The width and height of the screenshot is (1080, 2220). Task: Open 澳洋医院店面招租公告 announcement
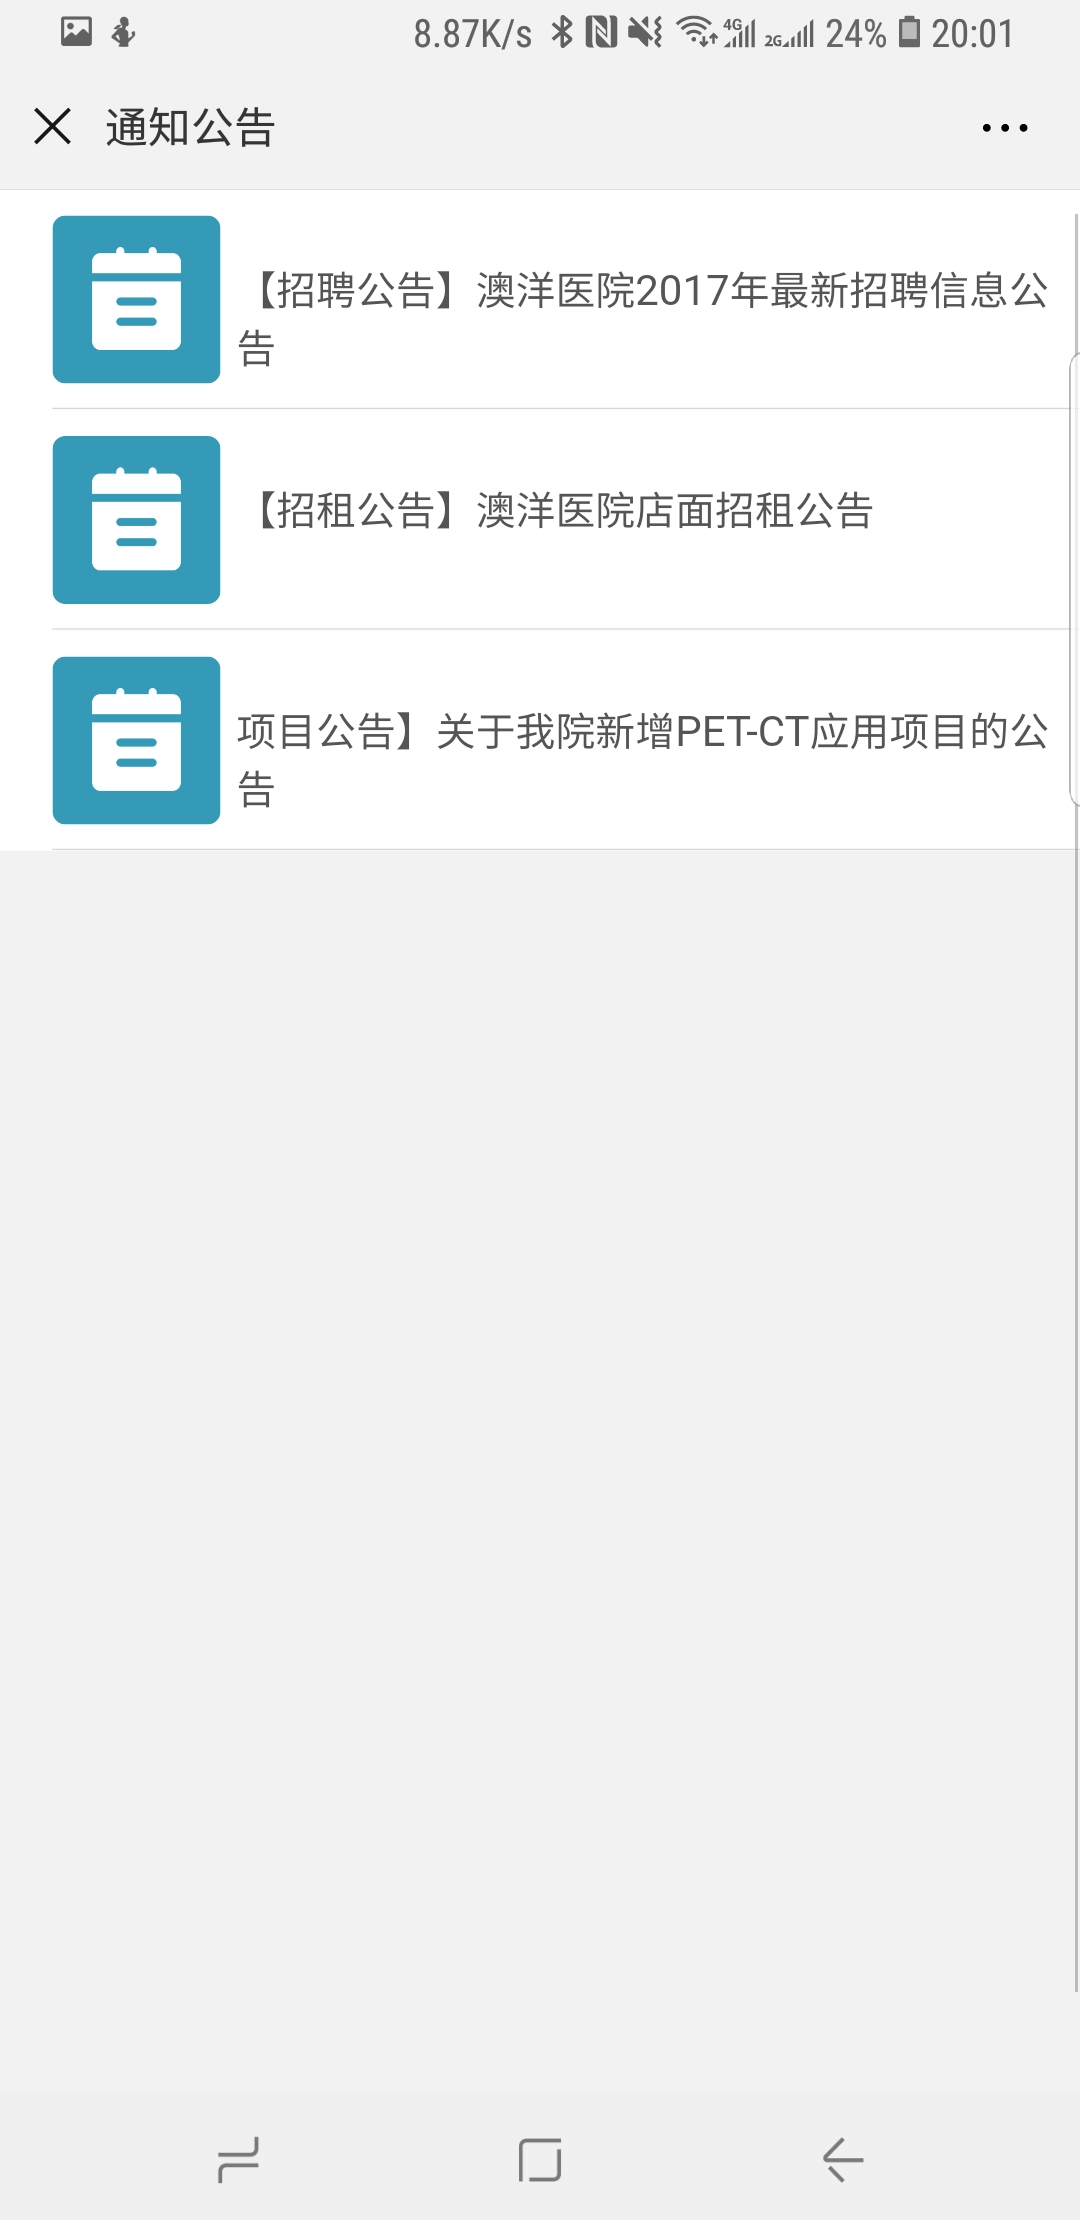click(562, 511)
